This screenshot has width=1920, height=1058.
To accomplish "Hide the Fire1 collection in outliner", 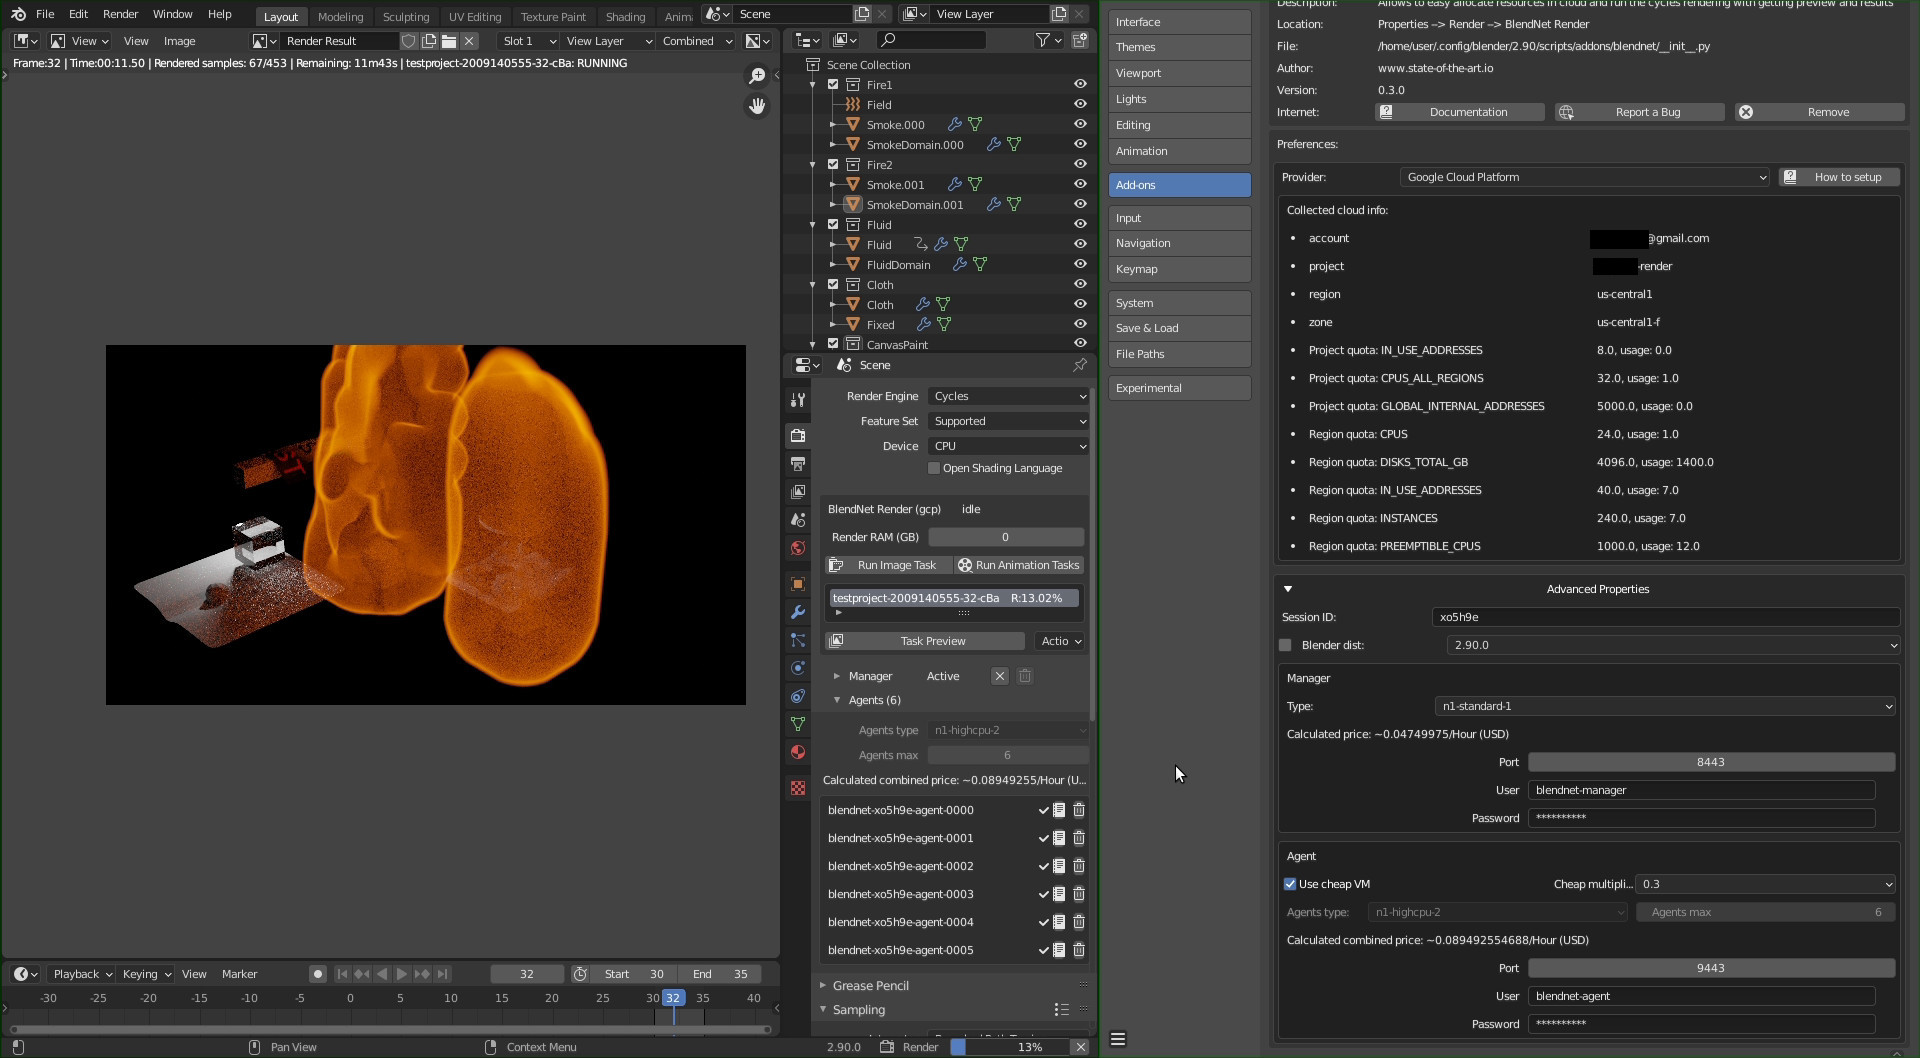I will 1080,84.
